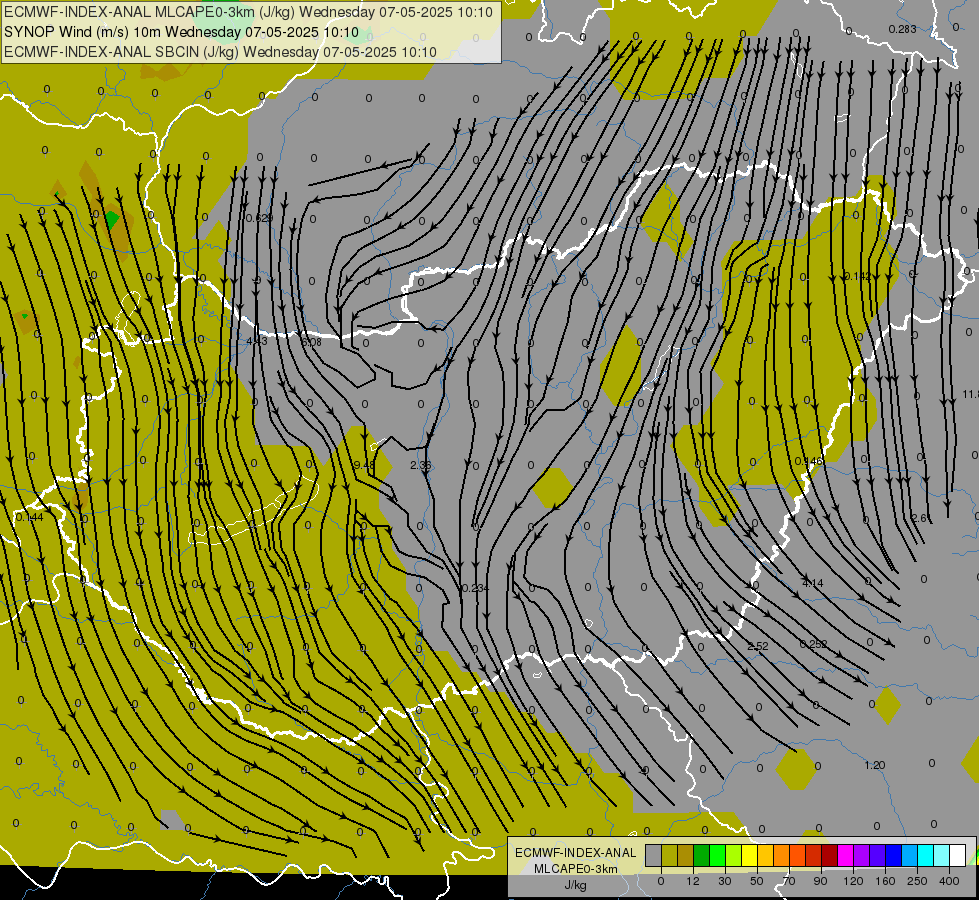Select the legend tick label 90
The height and width of the screenshot is (900, 979).
820,881
